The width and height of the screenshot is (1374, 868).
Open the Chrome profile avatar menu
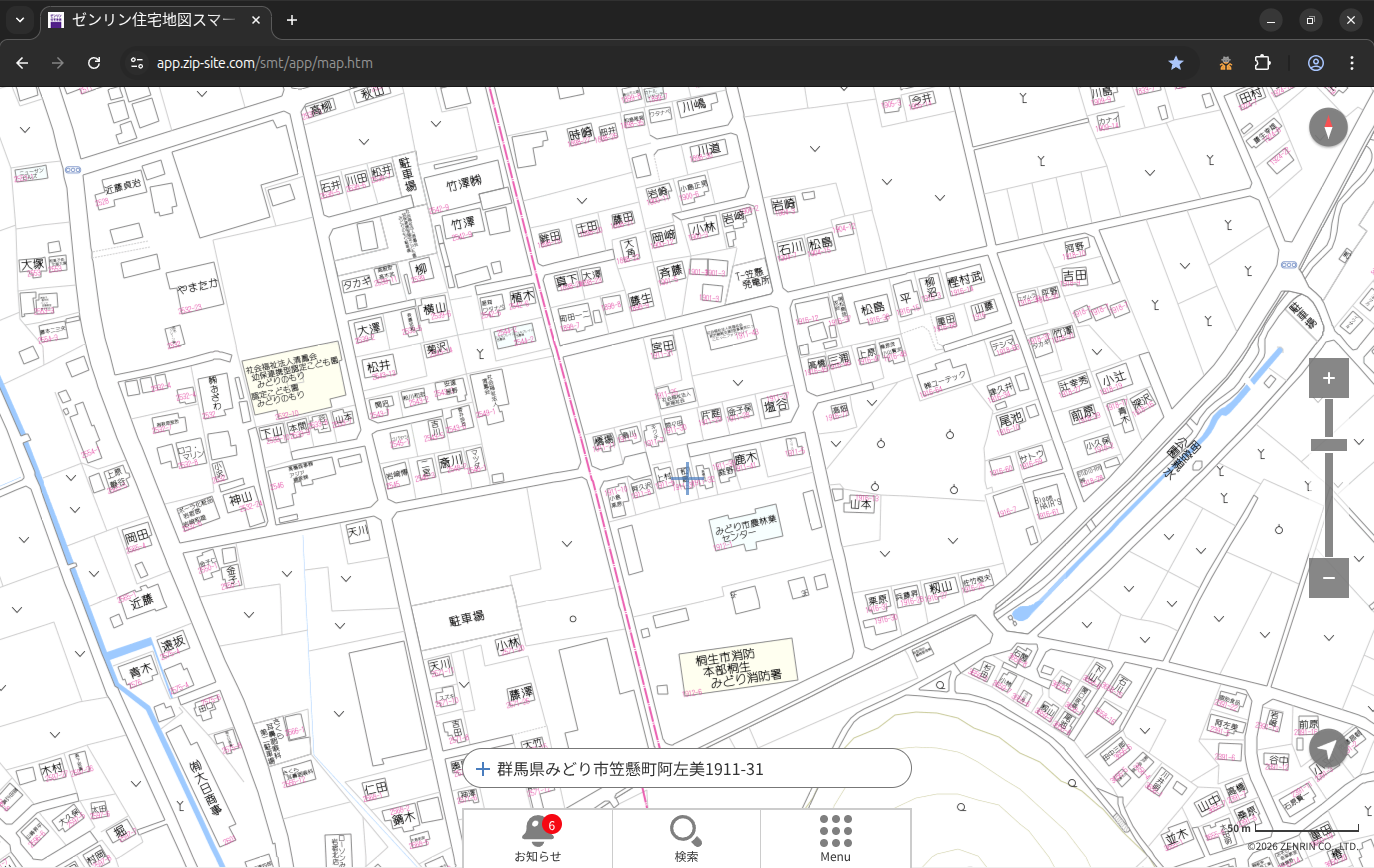click(1315, 63)
